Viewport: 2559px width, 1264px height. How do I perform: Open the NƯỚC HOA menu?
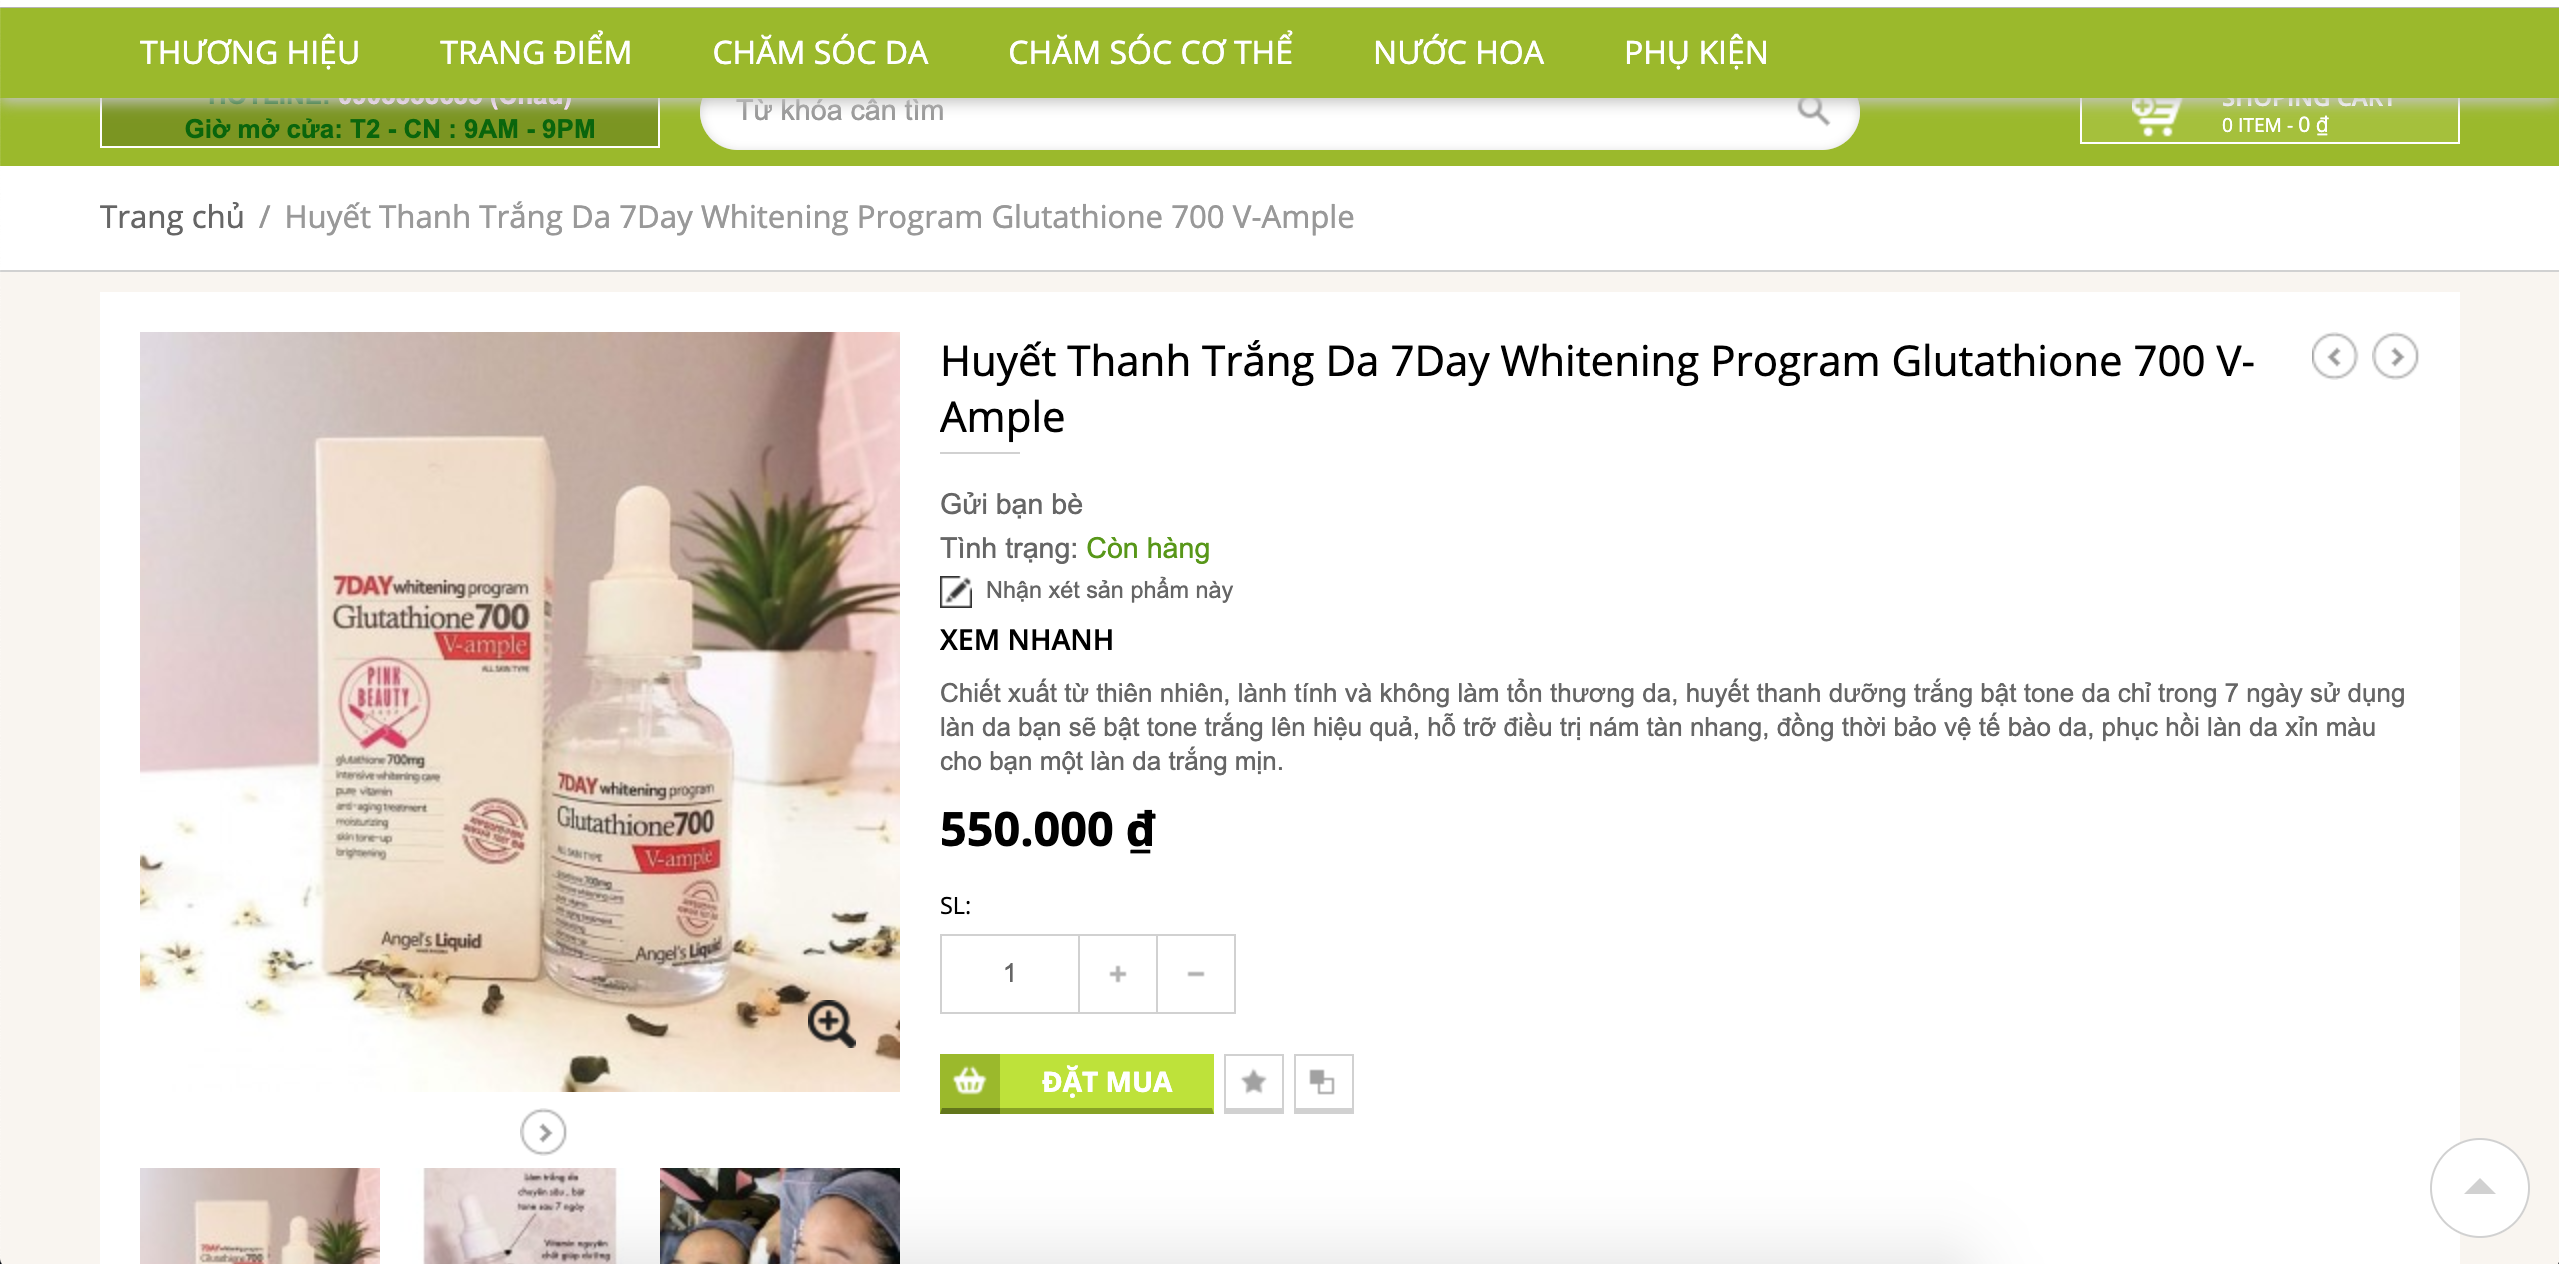[1458, 53]
